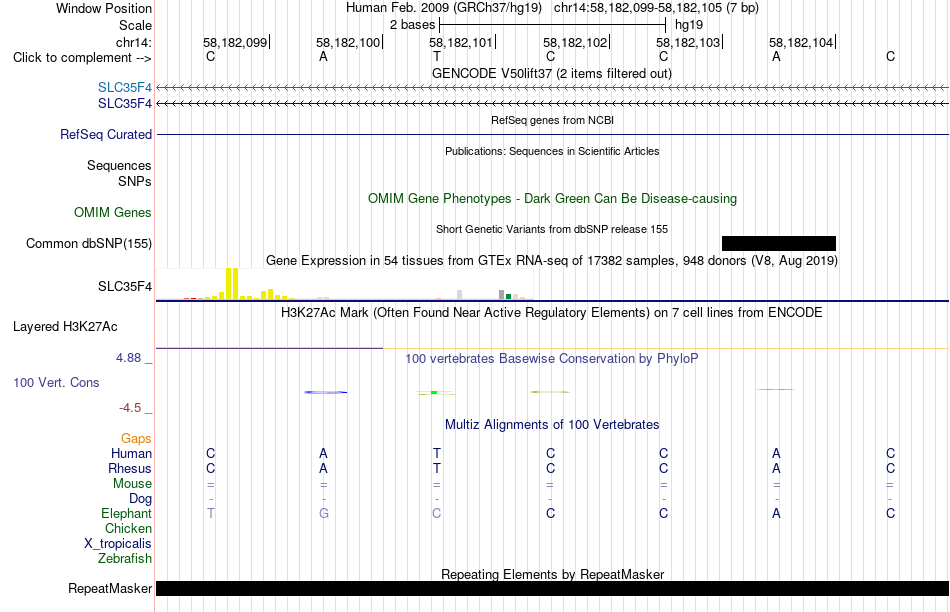This screenshot has width=950, height=612.
Task: Click the RefSeq Curated intron line
Action: point(553,135)
